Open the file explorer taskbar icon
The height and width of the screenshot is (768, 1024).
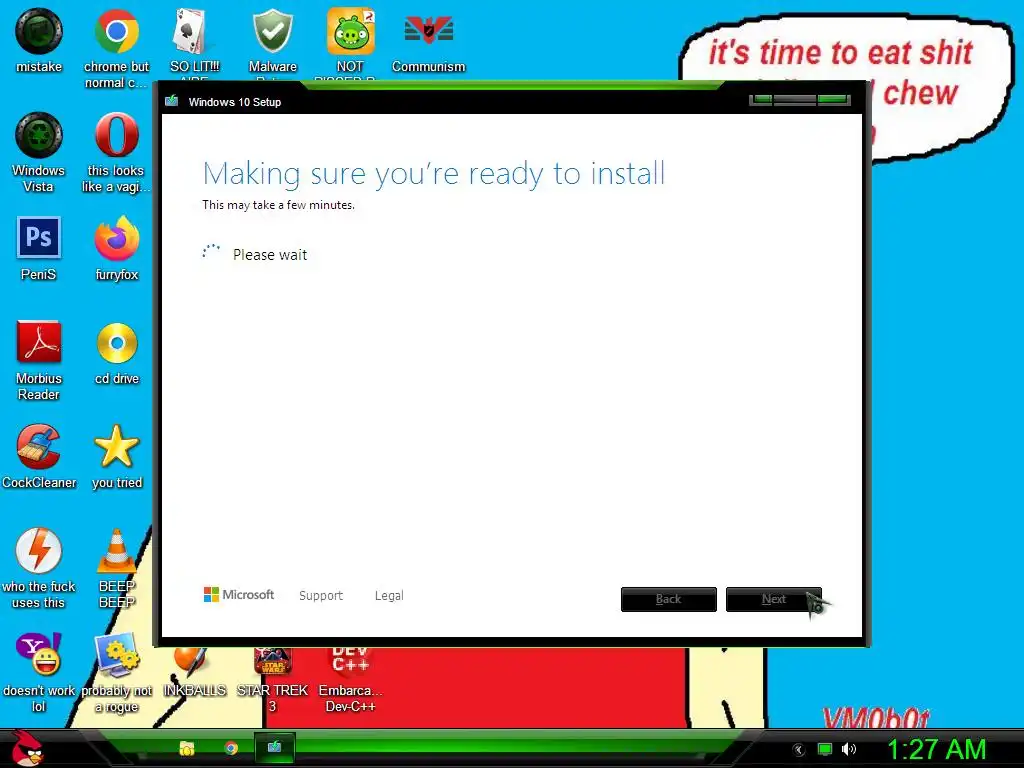point(187,748)
